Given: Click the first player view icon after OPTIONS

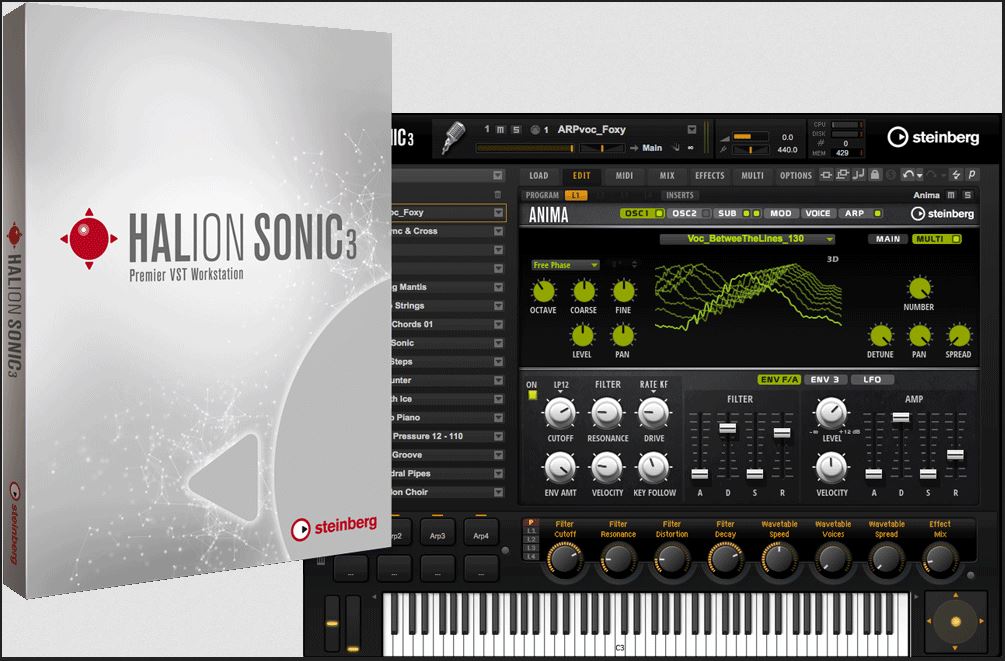Looking at the screenshot, I should 826,174.
